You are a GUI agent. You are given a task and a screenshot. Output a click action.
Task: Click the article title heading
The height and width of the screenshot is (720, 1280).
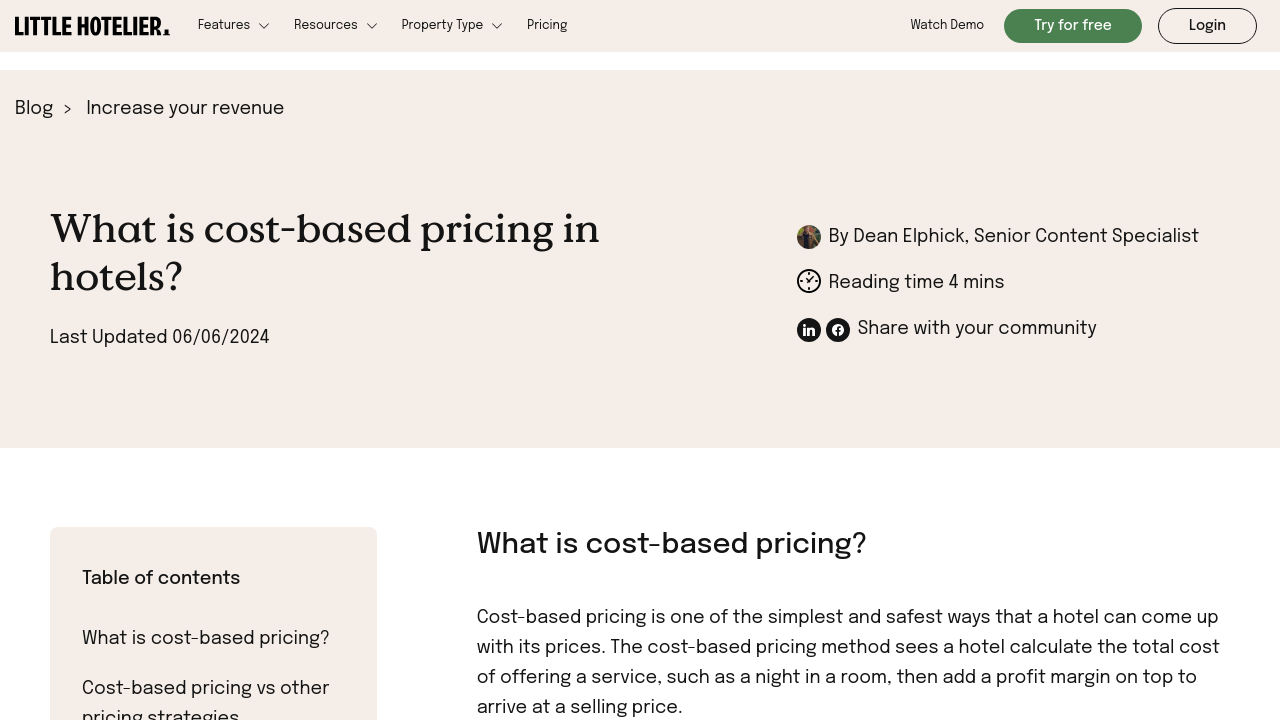click(x=325, y=253)
